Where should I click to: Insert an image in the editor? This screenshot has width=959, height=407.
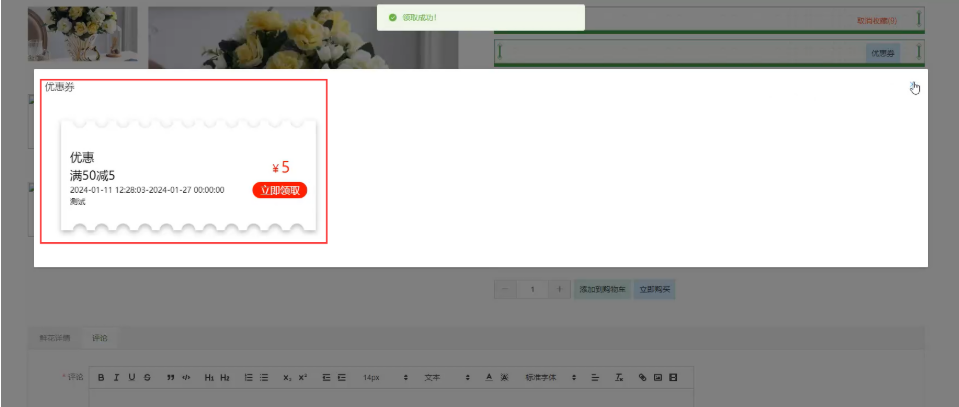(658, 378)
